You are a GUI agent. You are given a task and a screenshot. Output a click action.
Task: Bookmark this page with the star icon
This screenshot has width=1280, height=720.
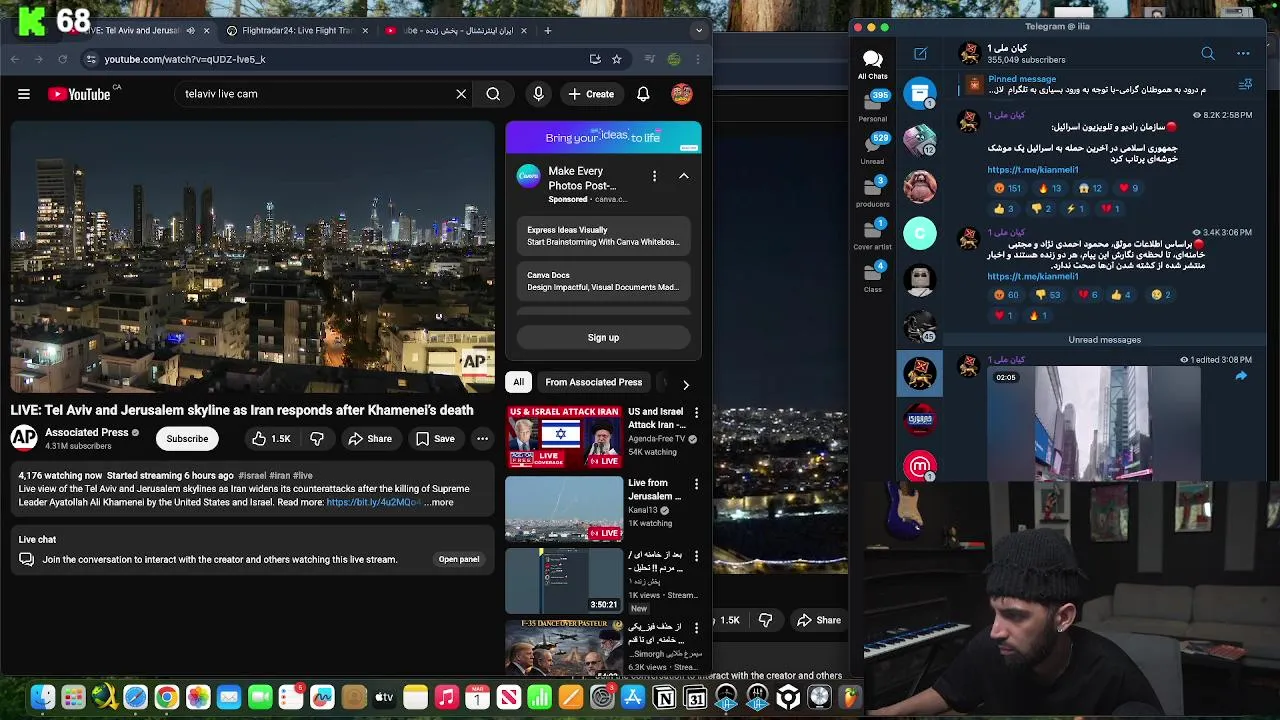click(x=617, y=59)
